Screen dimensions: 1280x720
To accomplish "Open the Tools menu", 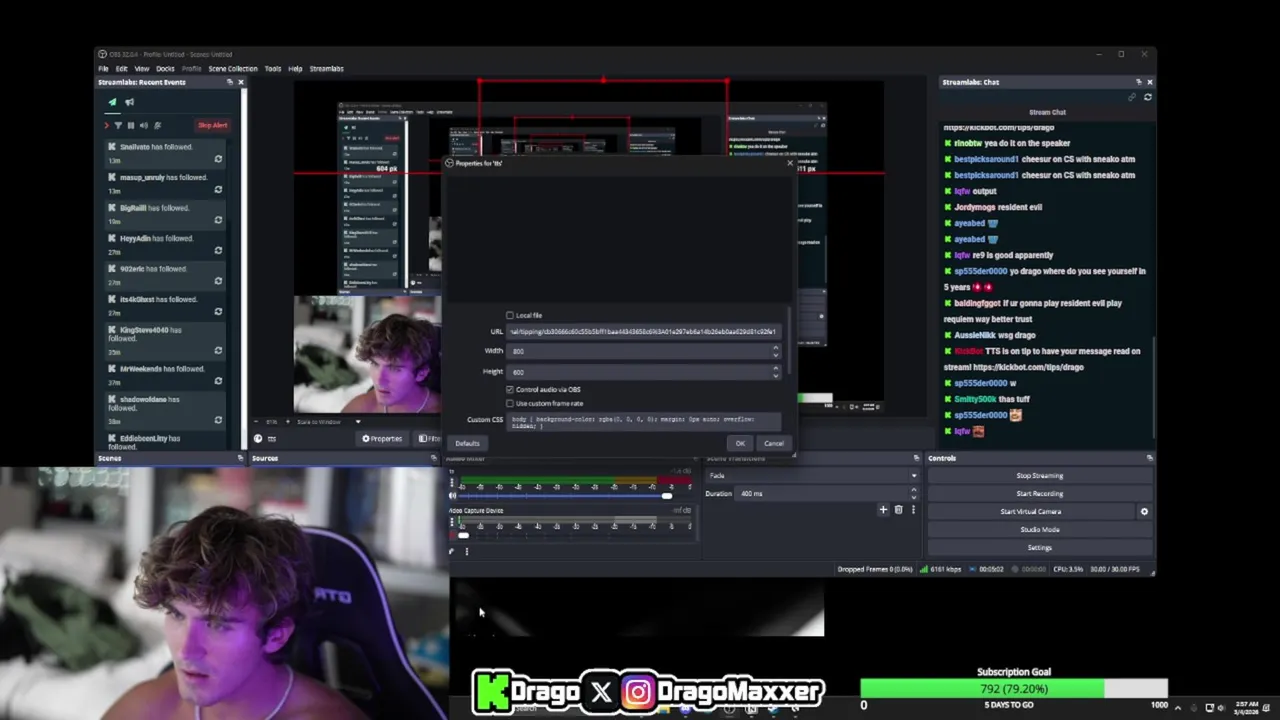I will [273, 69].
